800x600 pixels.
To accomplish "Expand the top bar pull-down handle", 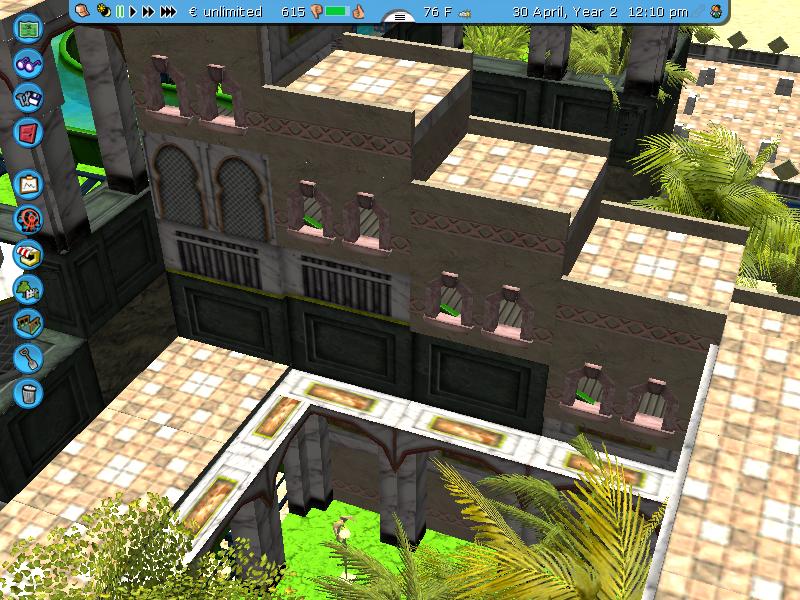I will pyautogui.click(x=400, y=17).
